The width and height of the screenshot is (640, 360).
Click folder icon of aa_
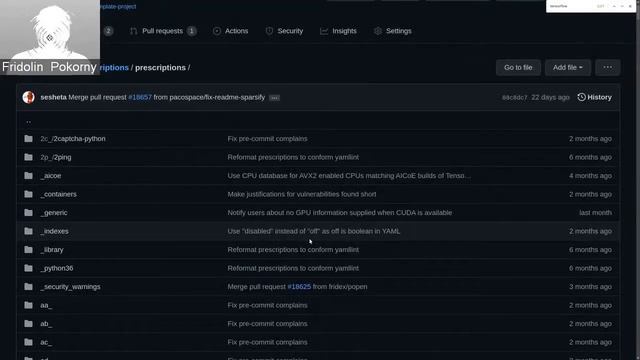click(28, 305)
